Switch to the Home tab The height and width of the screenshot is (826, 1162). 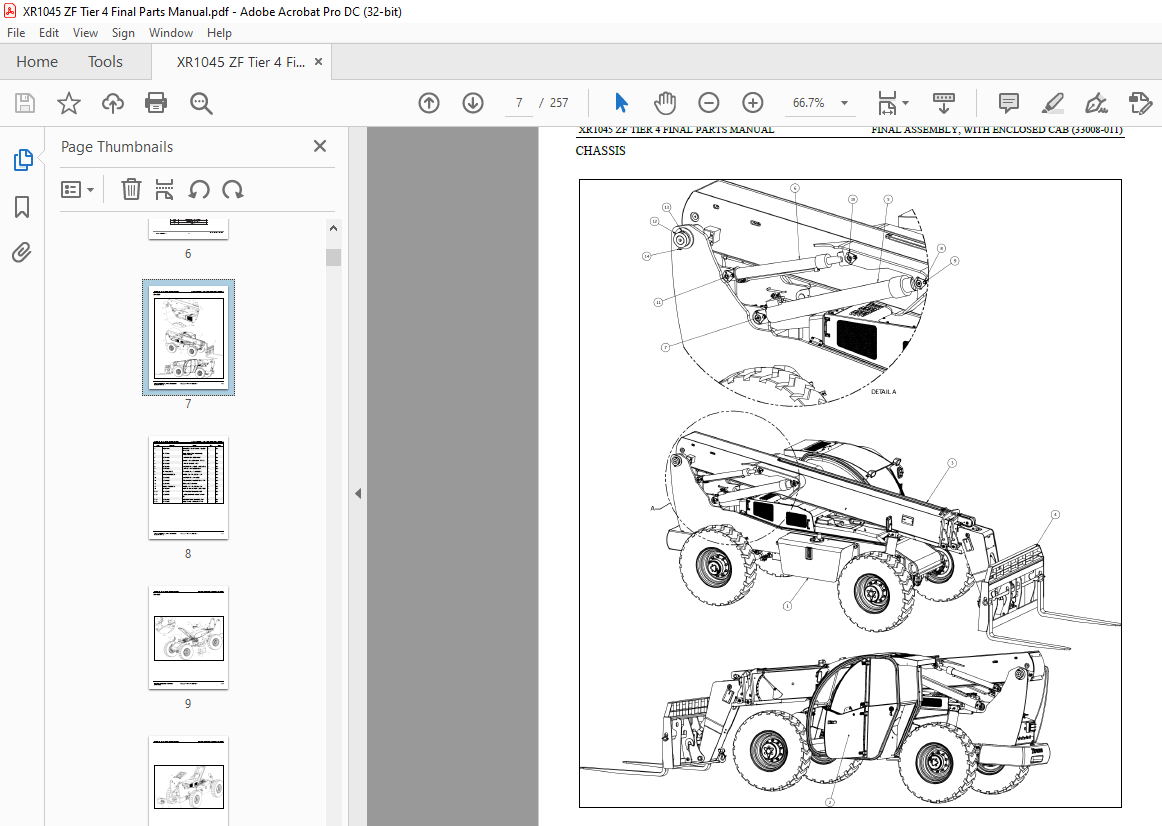click(37, 61)
